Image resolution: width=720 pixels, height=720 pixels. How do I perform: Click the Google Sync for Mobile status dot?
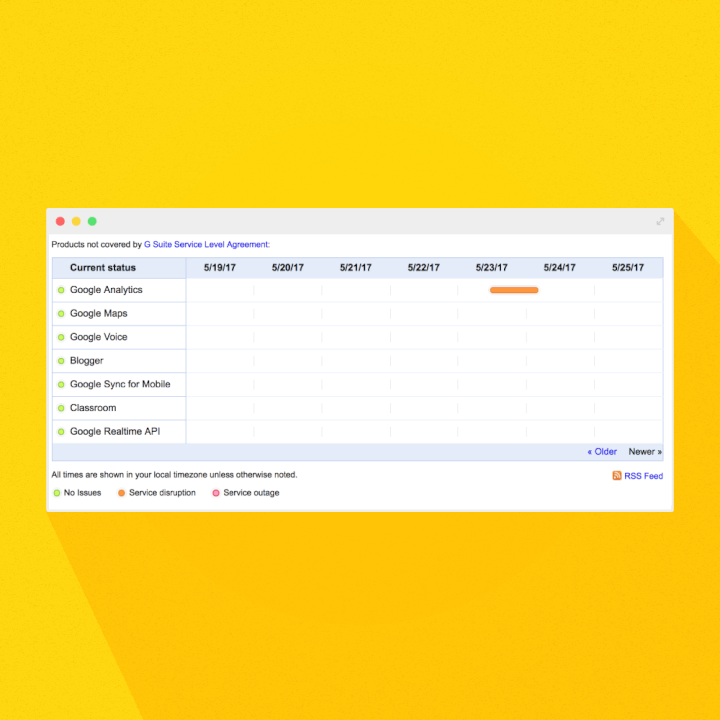coord(61,385)
